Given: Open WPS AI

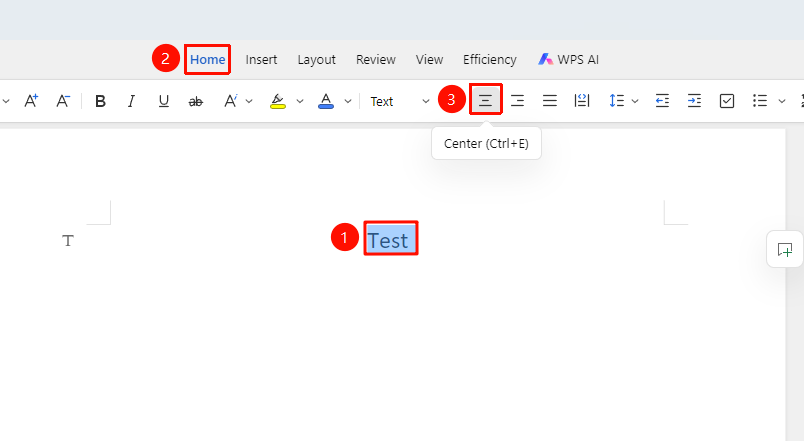Looking at the screenshot, I should 568,59.
